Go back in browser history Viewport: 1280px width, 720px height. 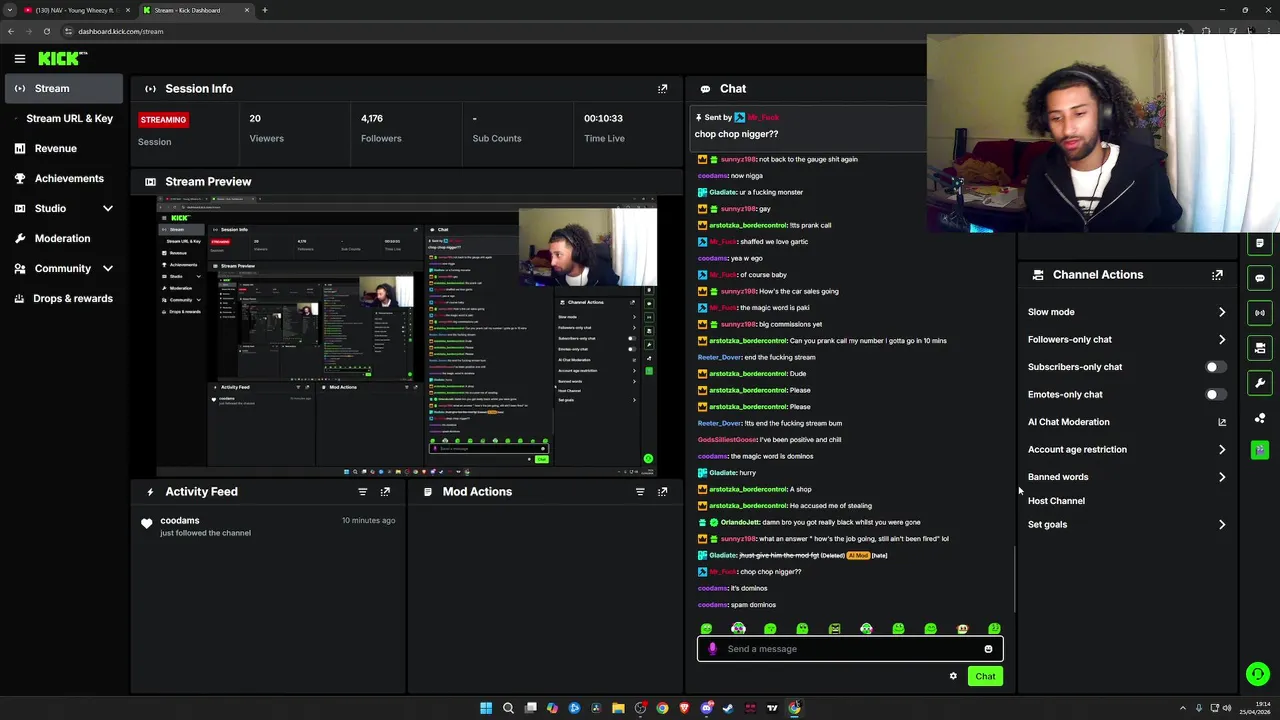pyautogui.click(x=10, y=31)
